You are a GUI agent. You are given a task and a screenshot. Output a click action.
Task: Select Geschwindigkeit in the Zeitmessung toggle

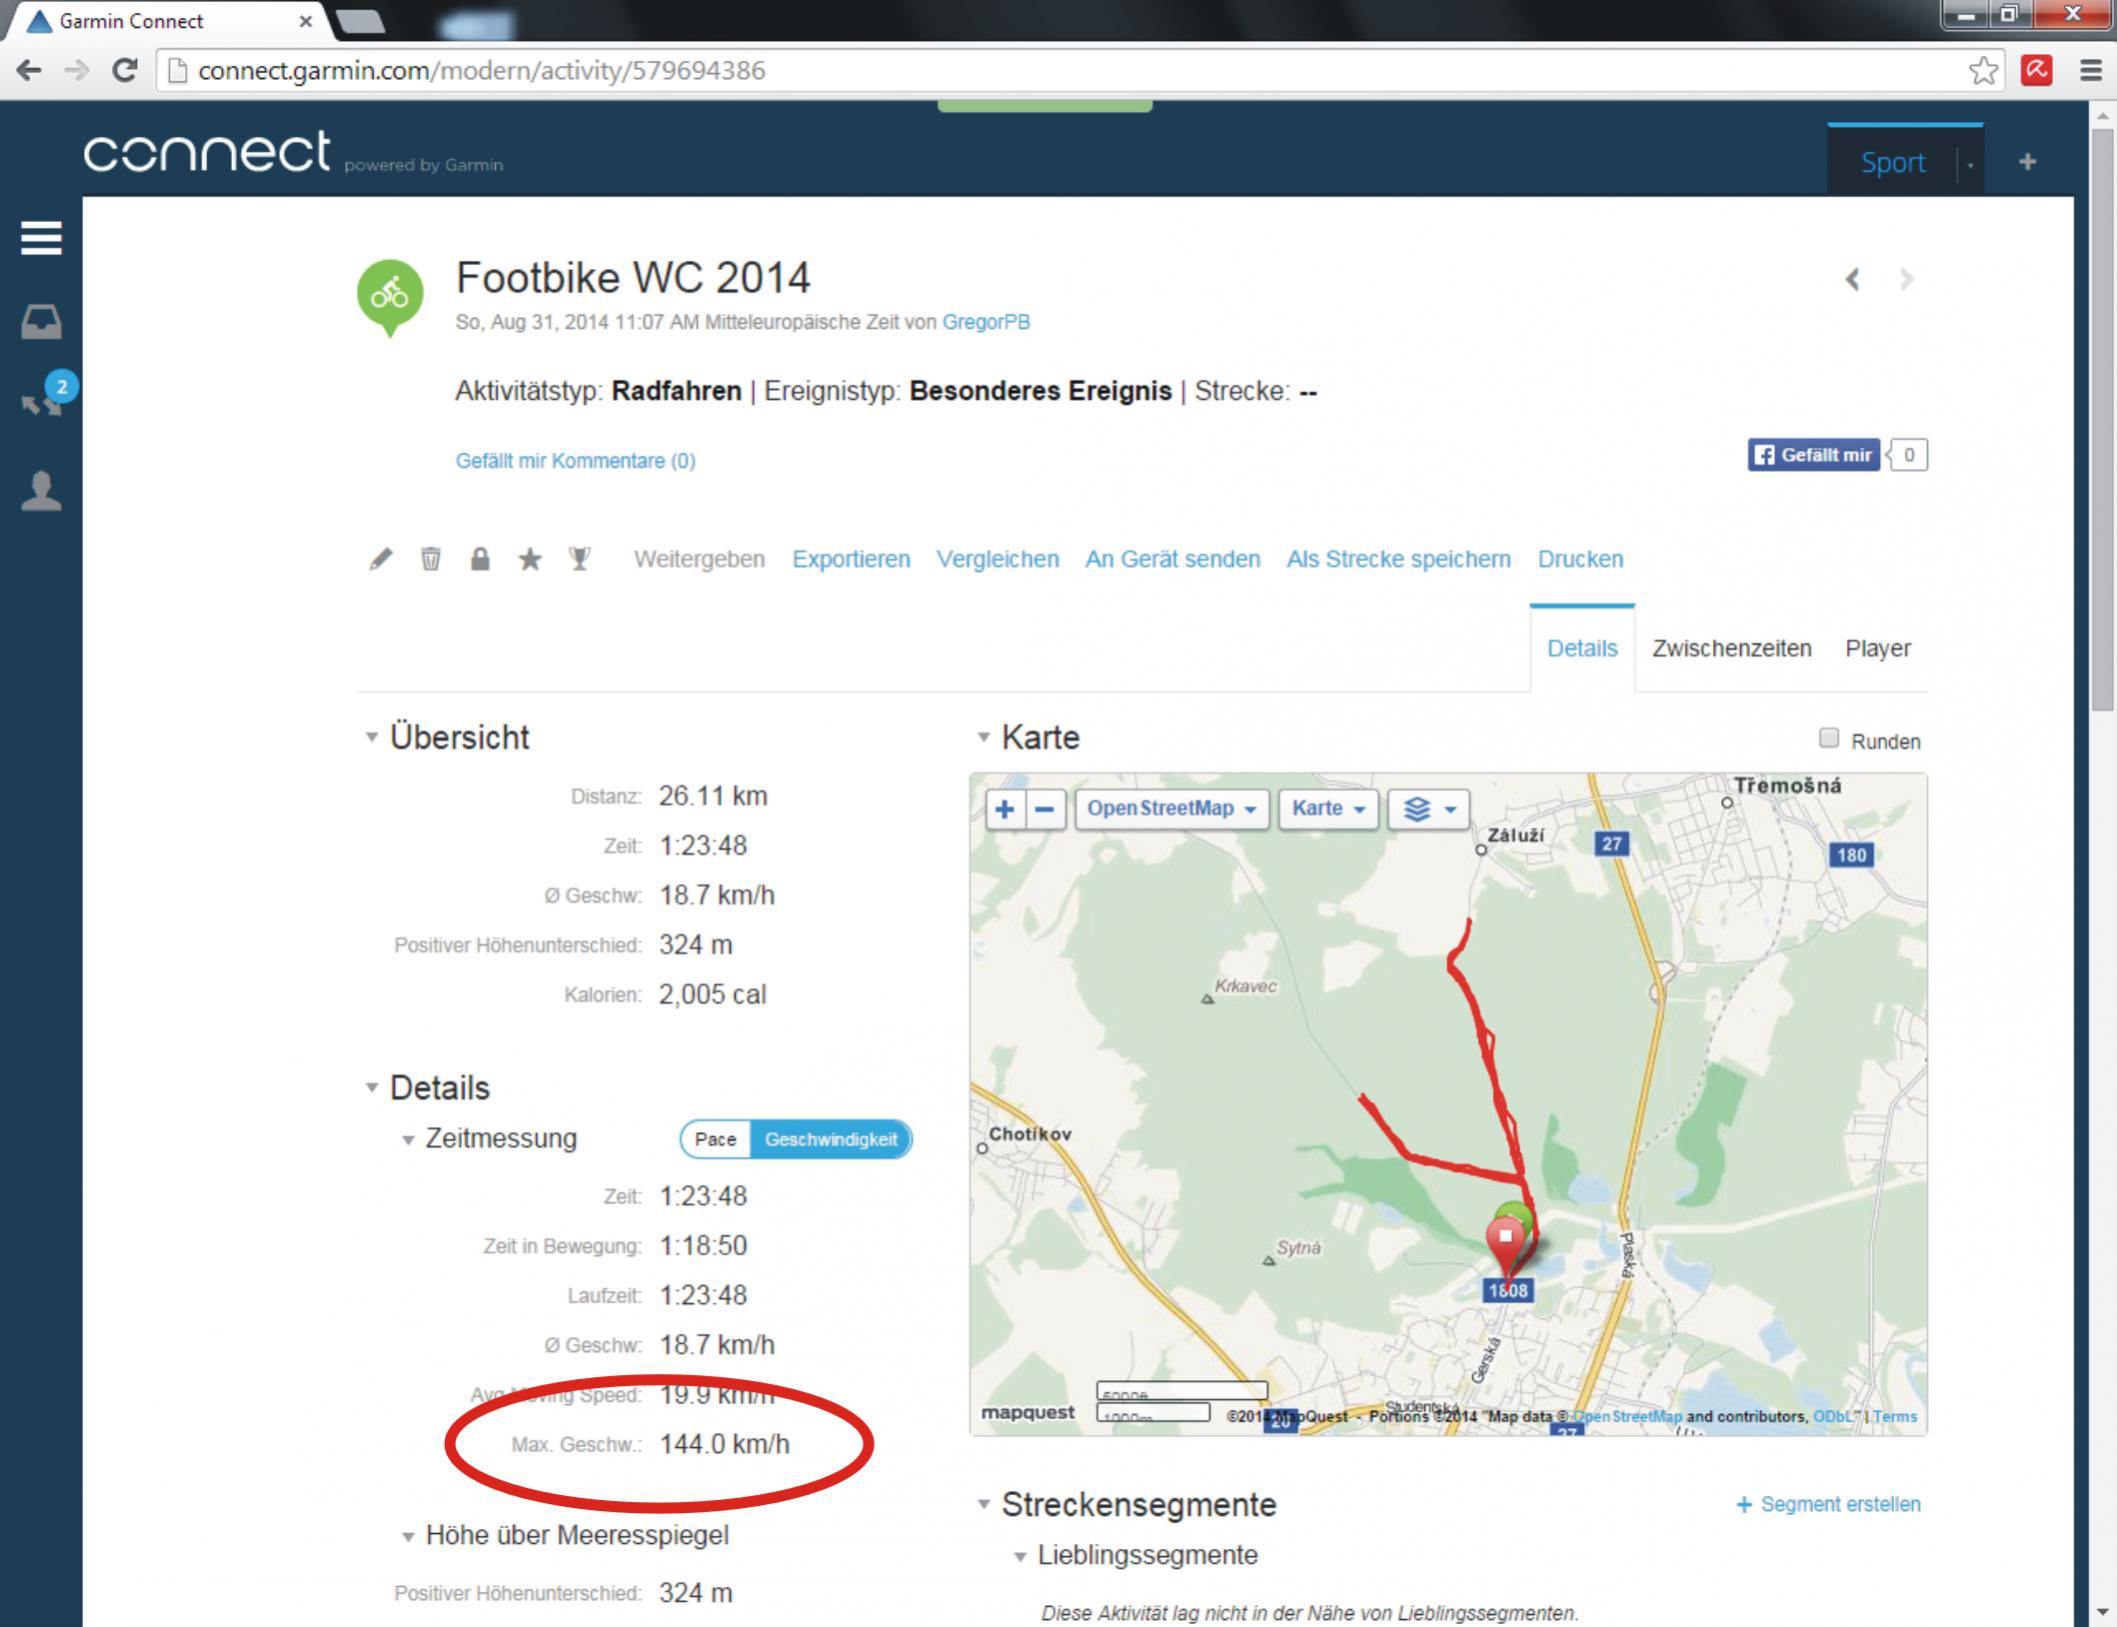[830, 1139]
